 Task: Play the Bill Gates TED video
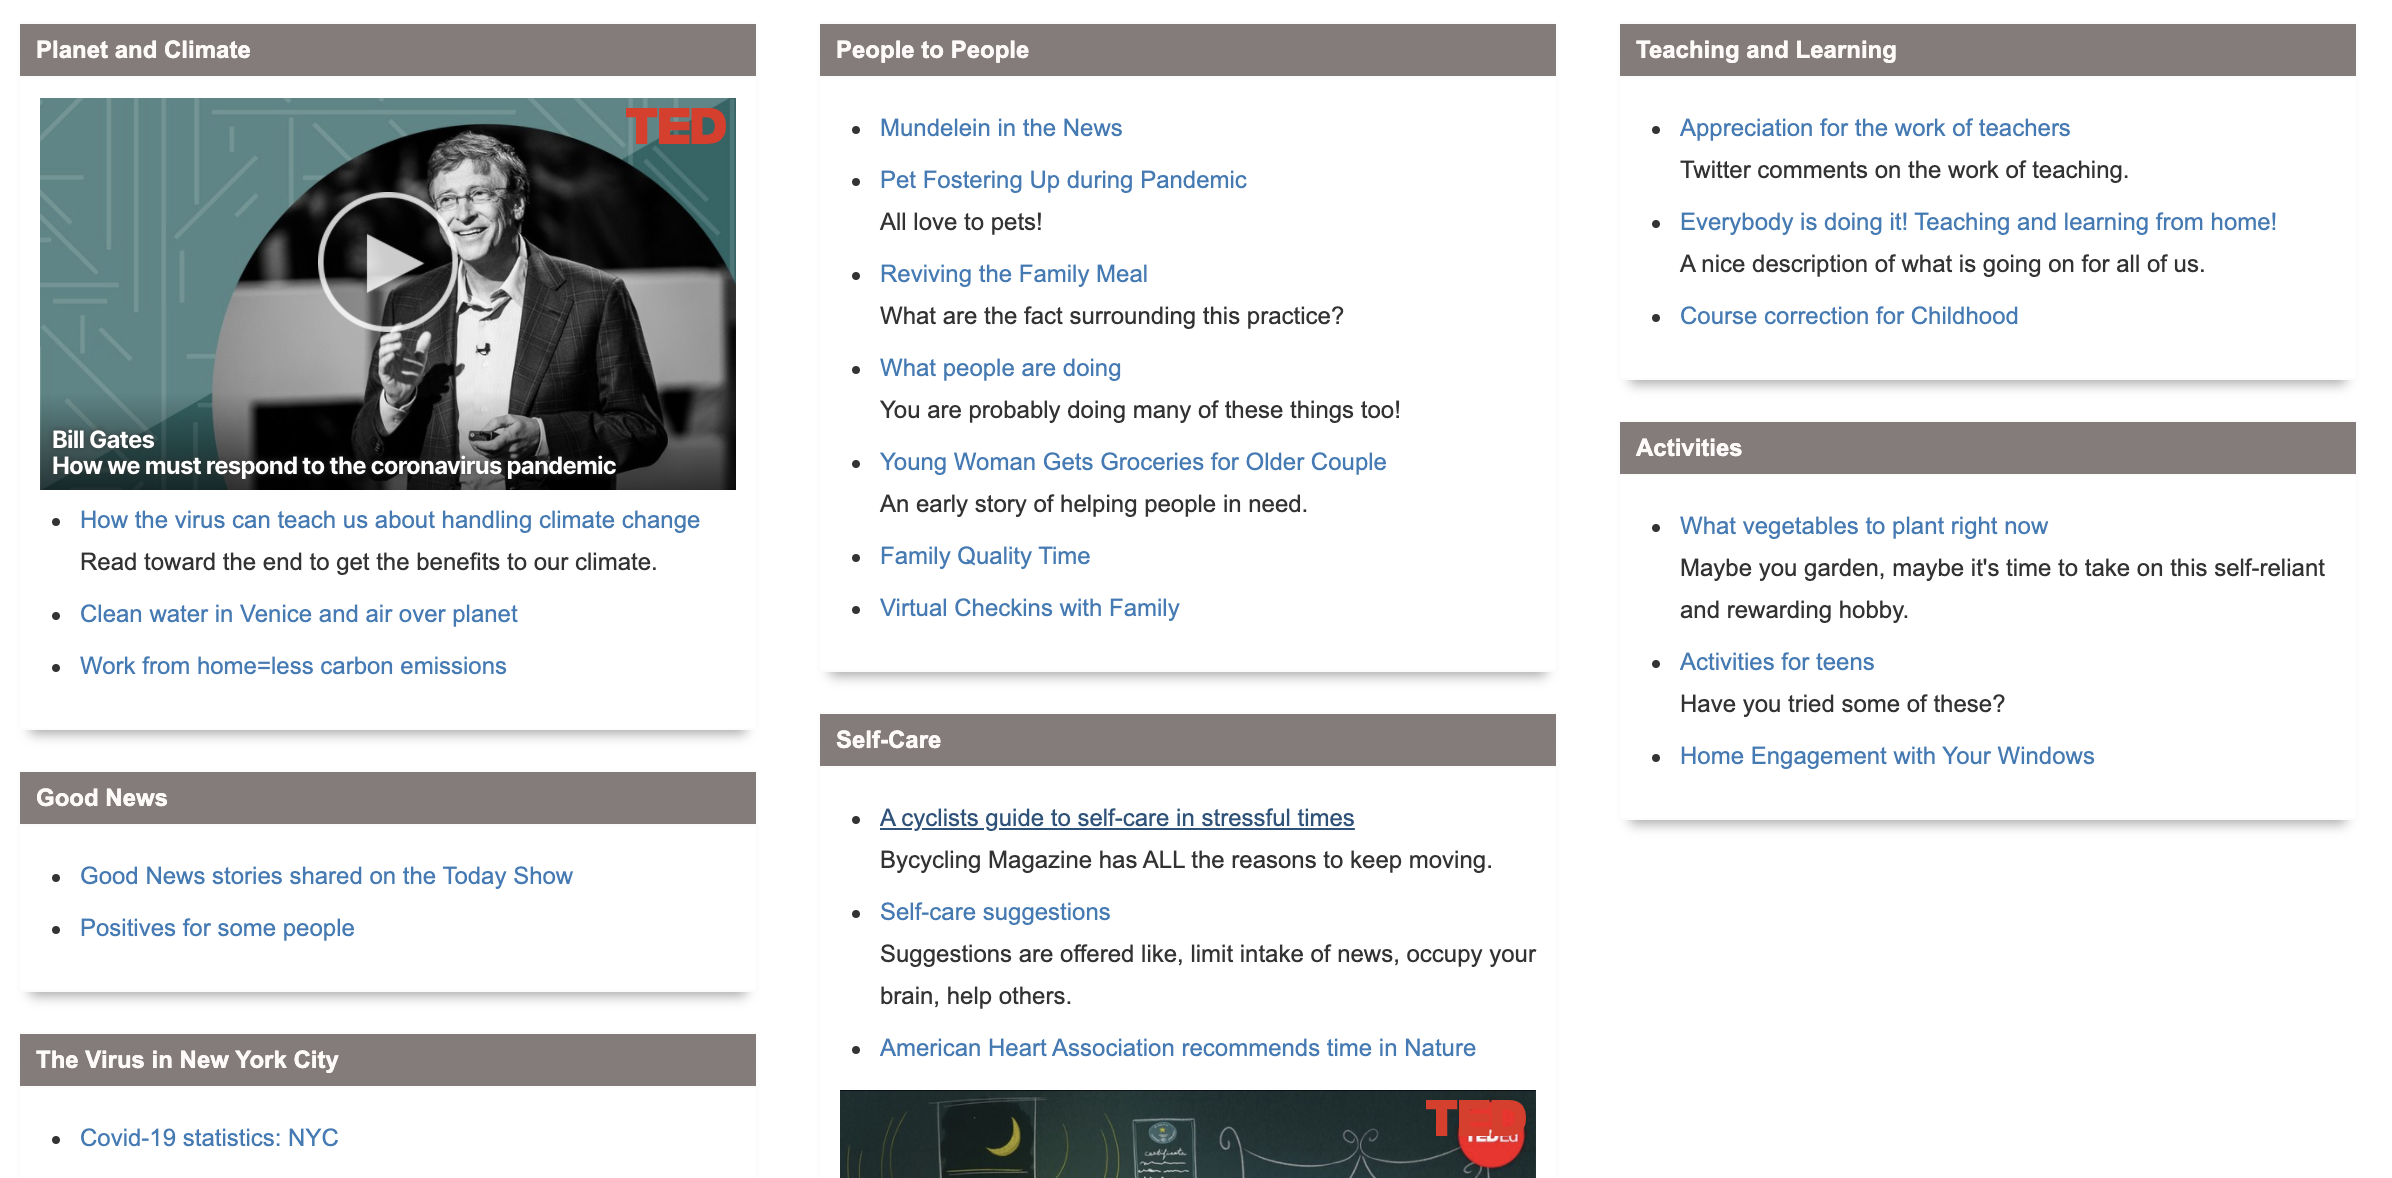point(387,262)
